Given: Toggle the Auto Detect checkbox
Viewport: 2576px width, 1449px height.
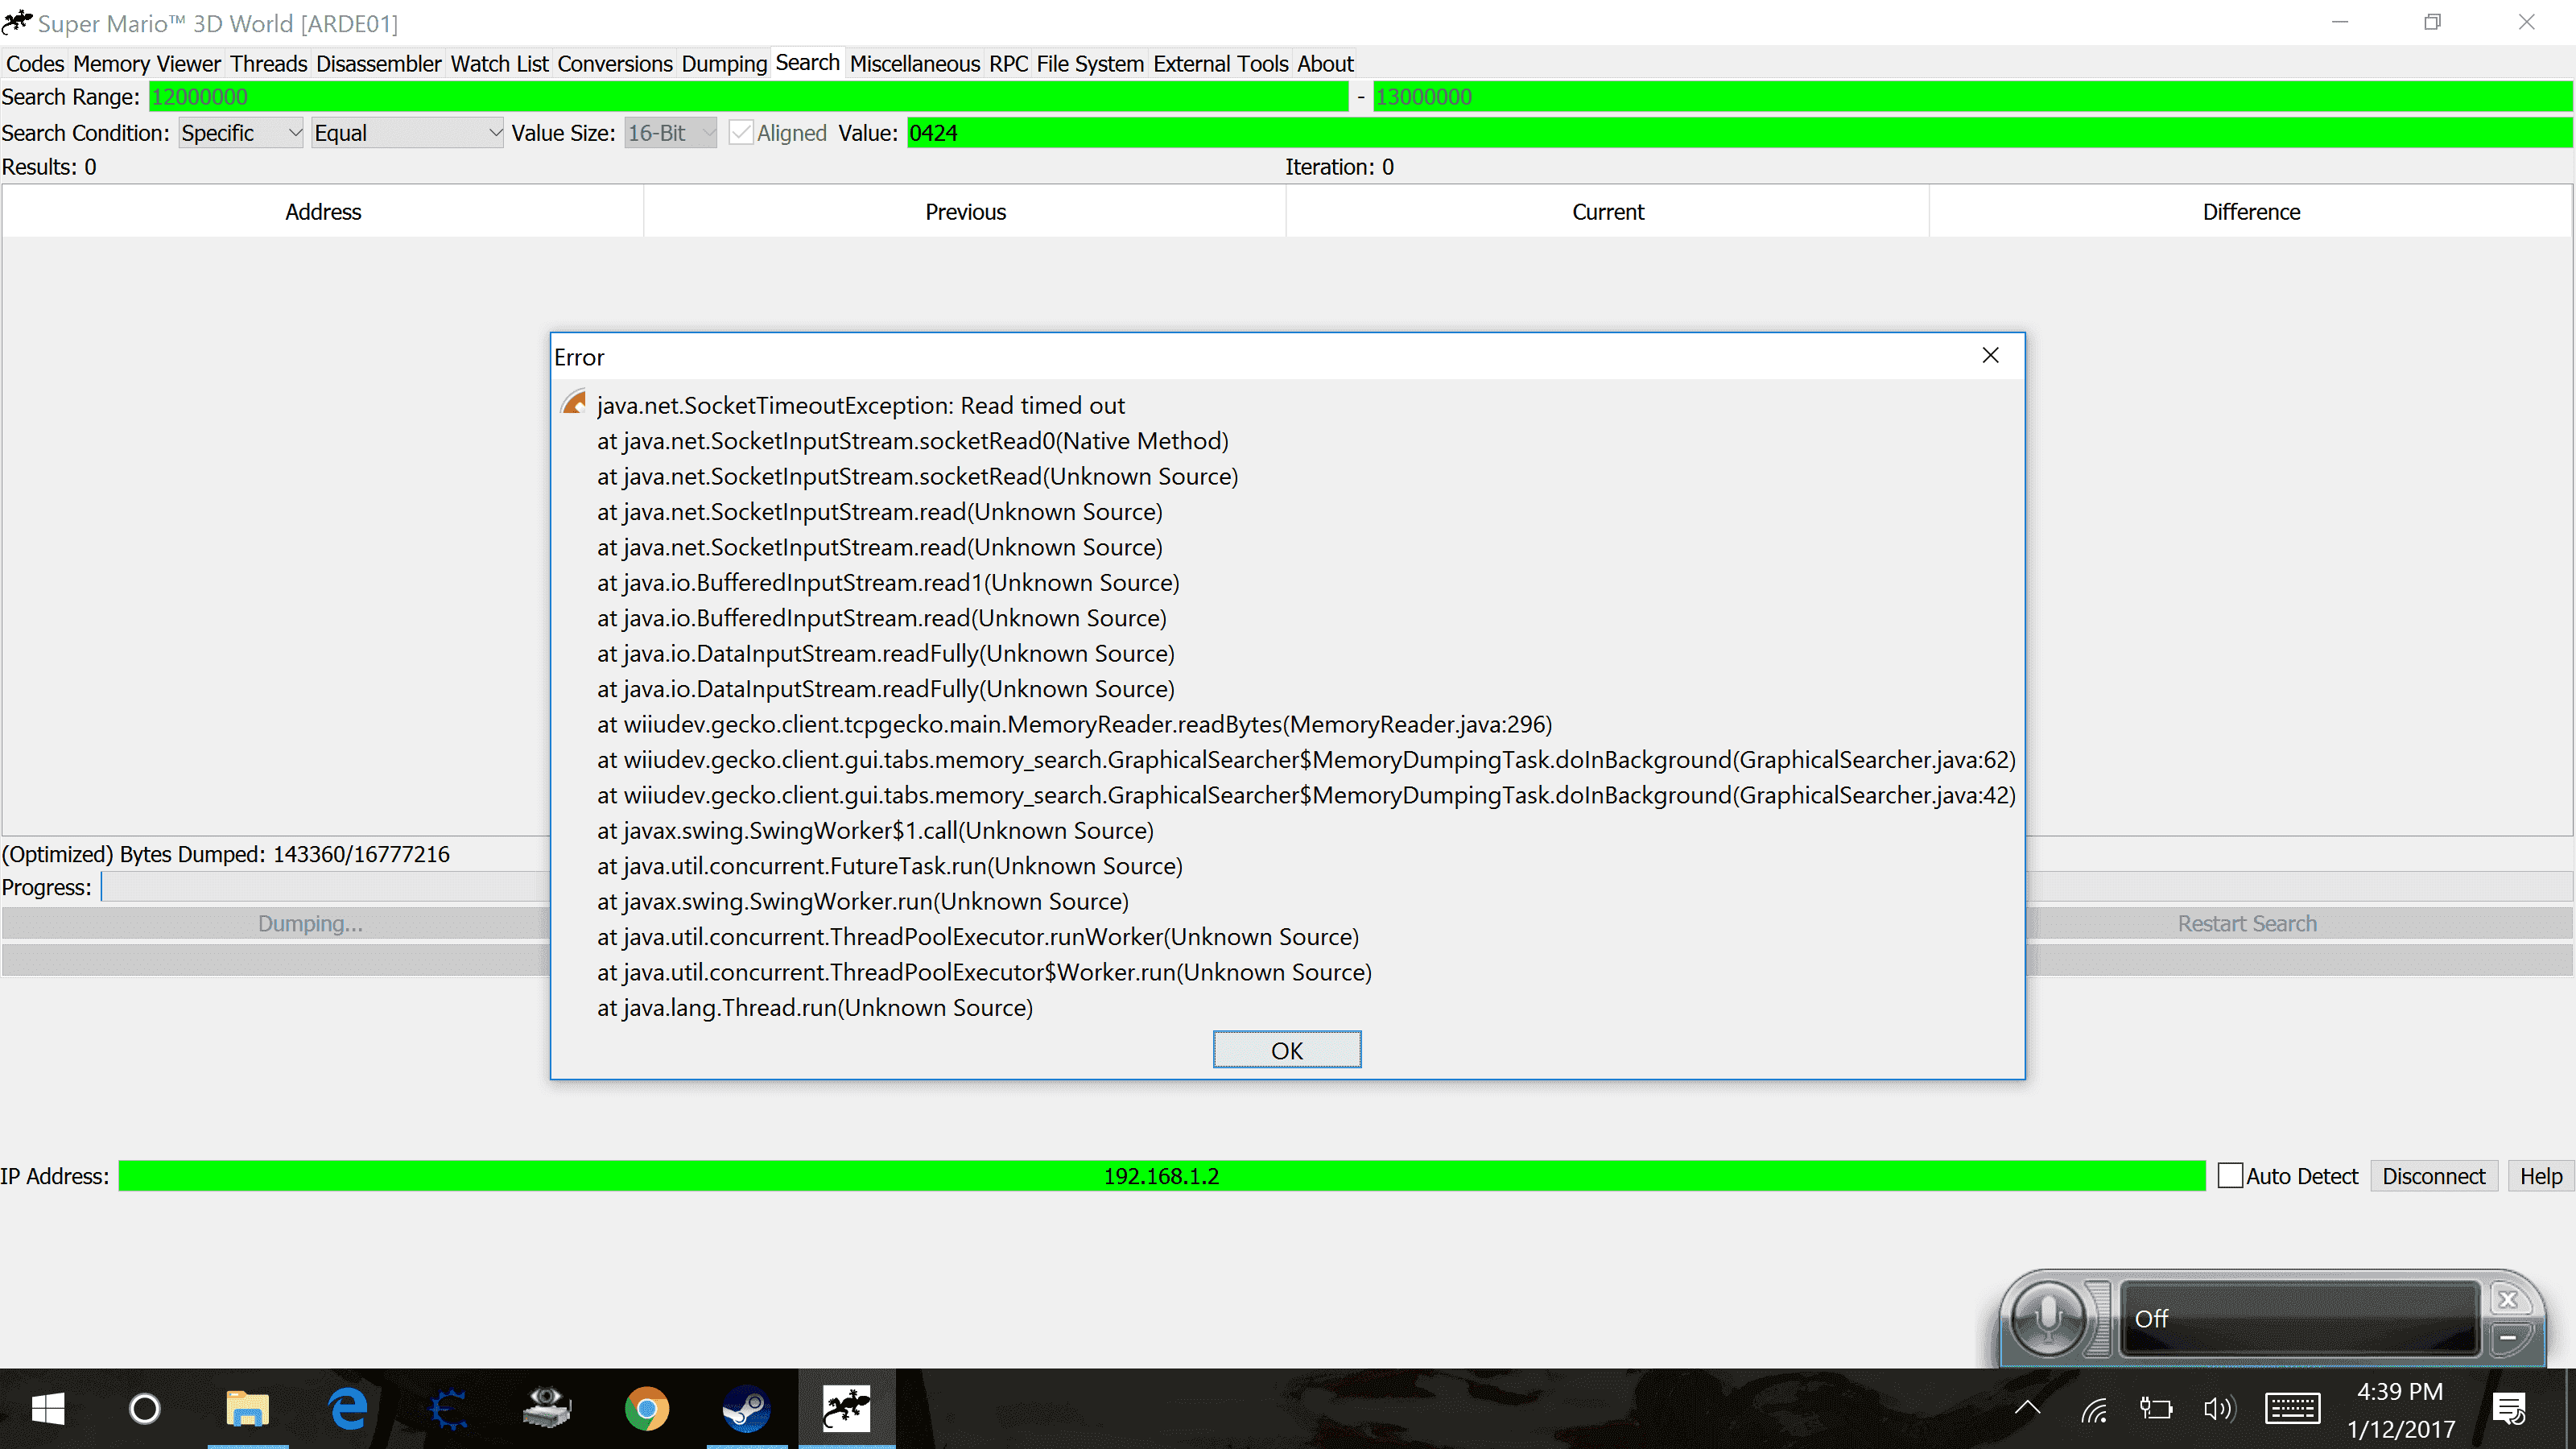Looking at the screenshot, I should [x=2230, y=1176].
